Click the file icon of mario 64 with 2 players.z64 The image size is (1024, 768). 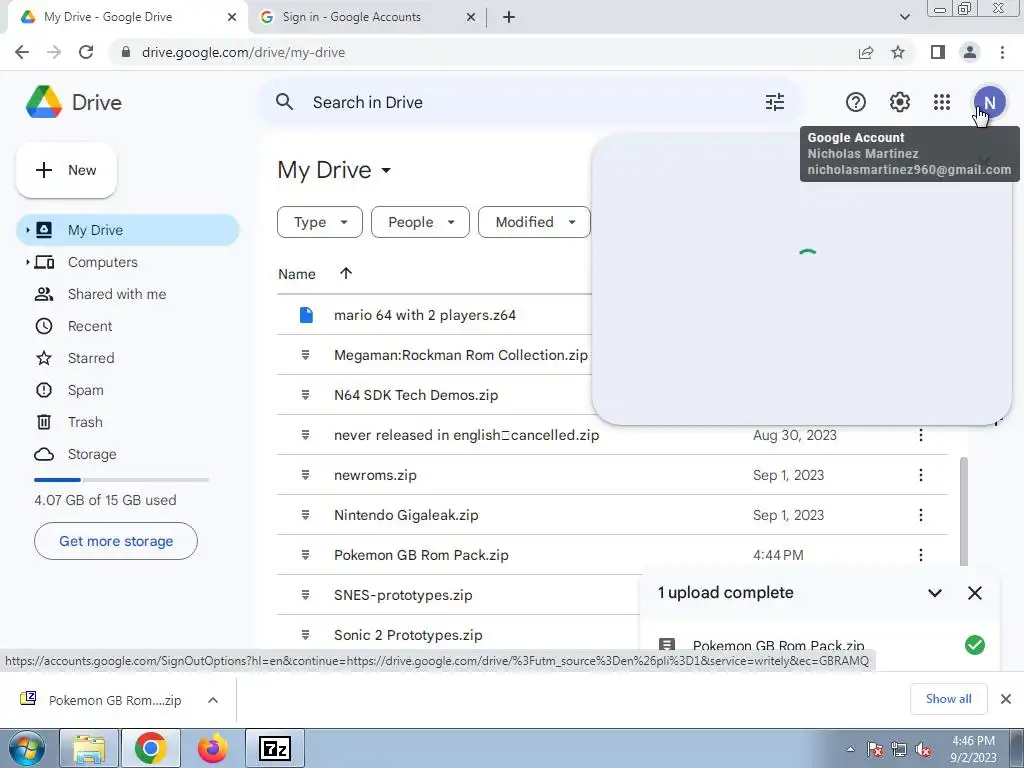tap(306, 315)
